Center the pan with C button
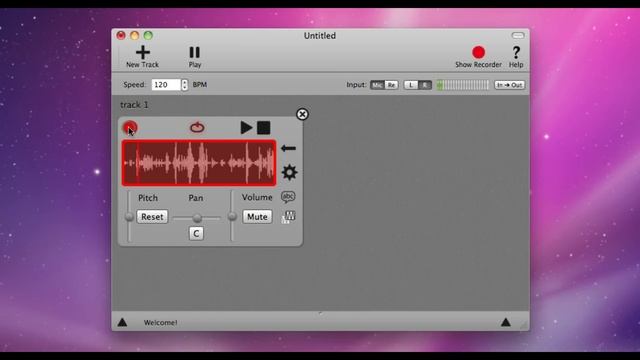This screenshot has height=360, width=640. pyautogui.click(x=196, y=233)
